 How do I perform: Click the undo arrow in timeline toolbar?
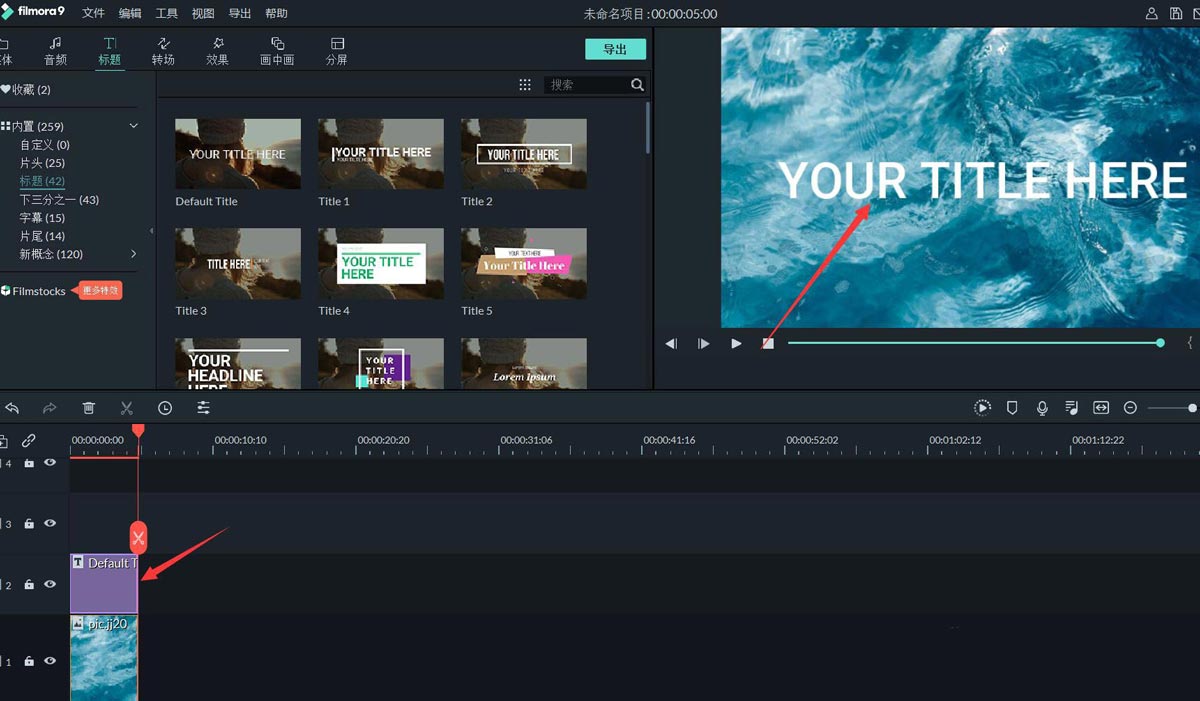click(x=12, y=408)
